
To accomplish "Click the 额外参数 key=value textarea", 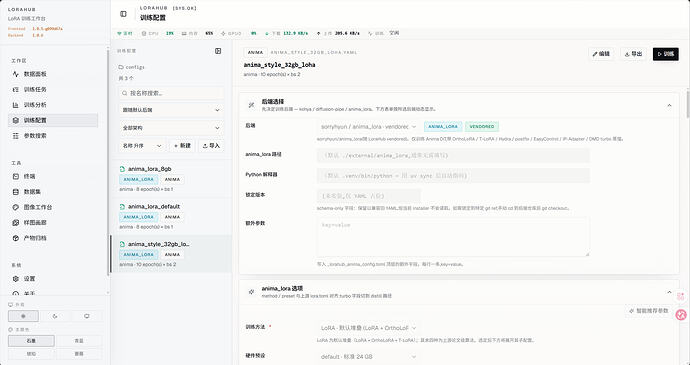I will pos(453,236).
